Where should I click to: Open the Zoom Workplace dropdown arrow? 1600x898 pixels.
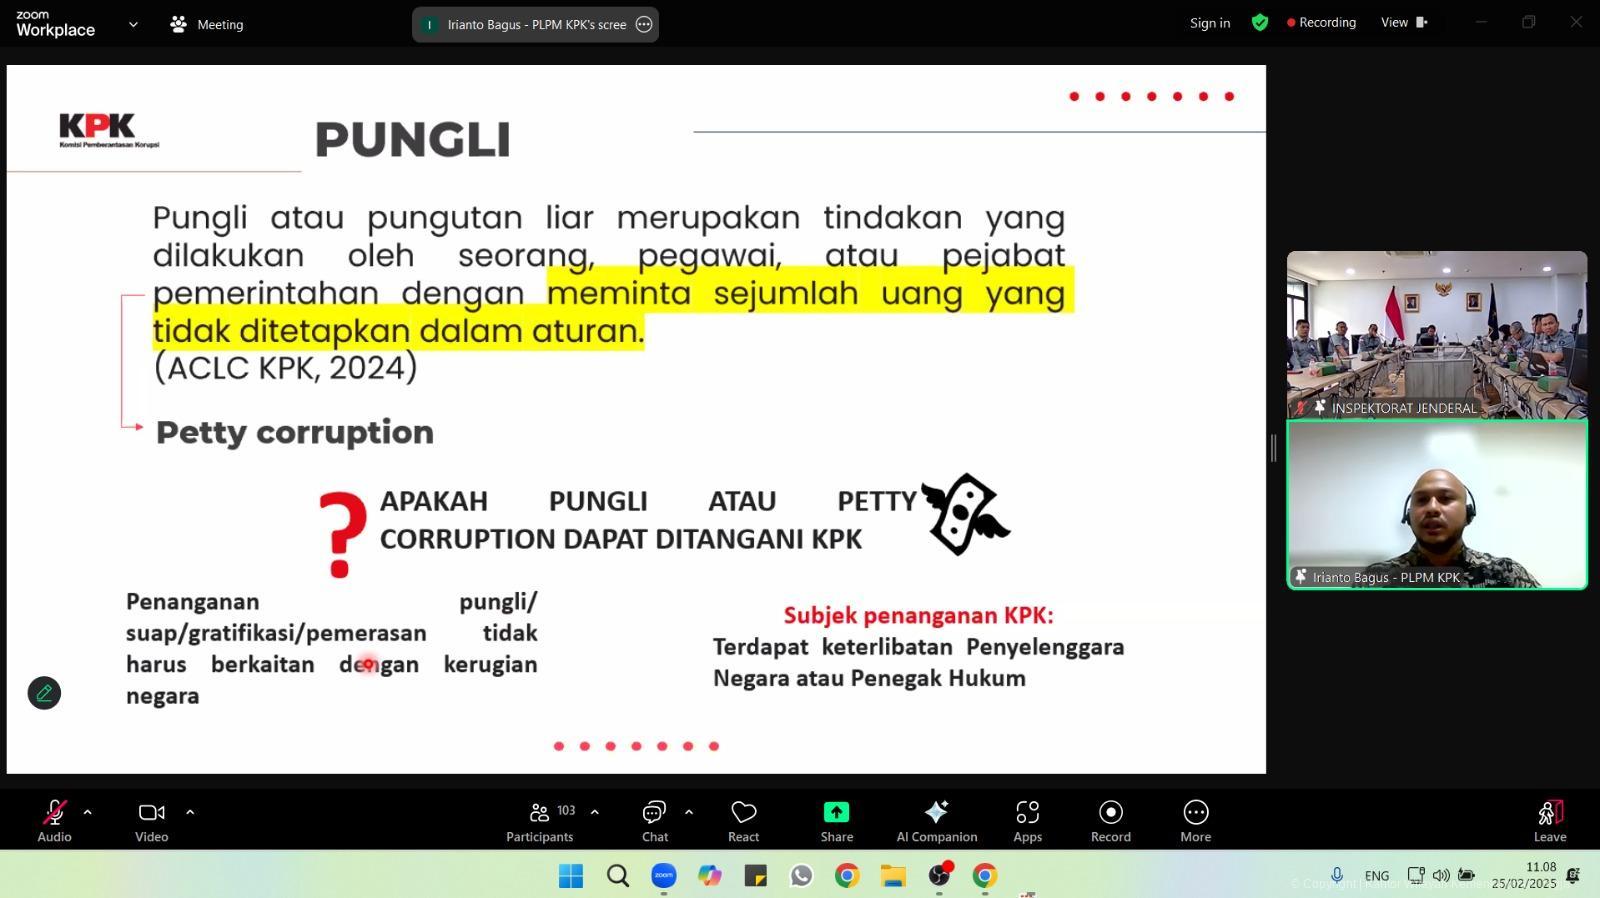point(133,24)
